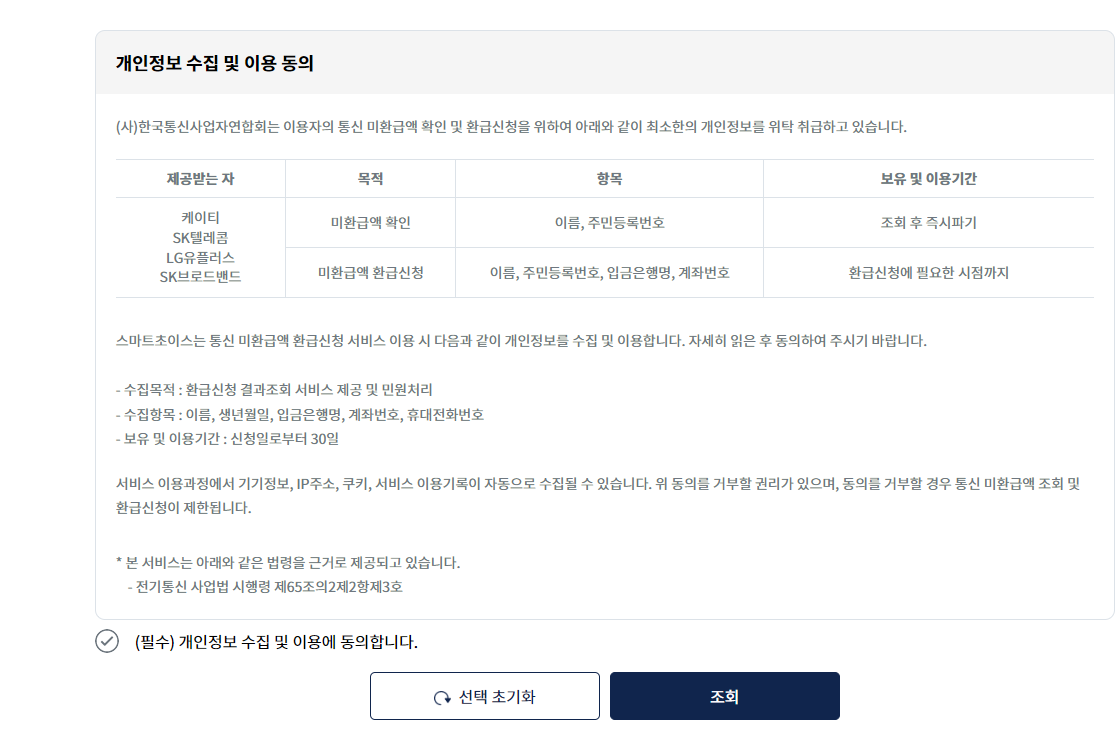Click the 조회 후 즉시파기 retention cell
Image resolution: width=1119 pixels, height=745 pixels.
[x=929, y=222]
